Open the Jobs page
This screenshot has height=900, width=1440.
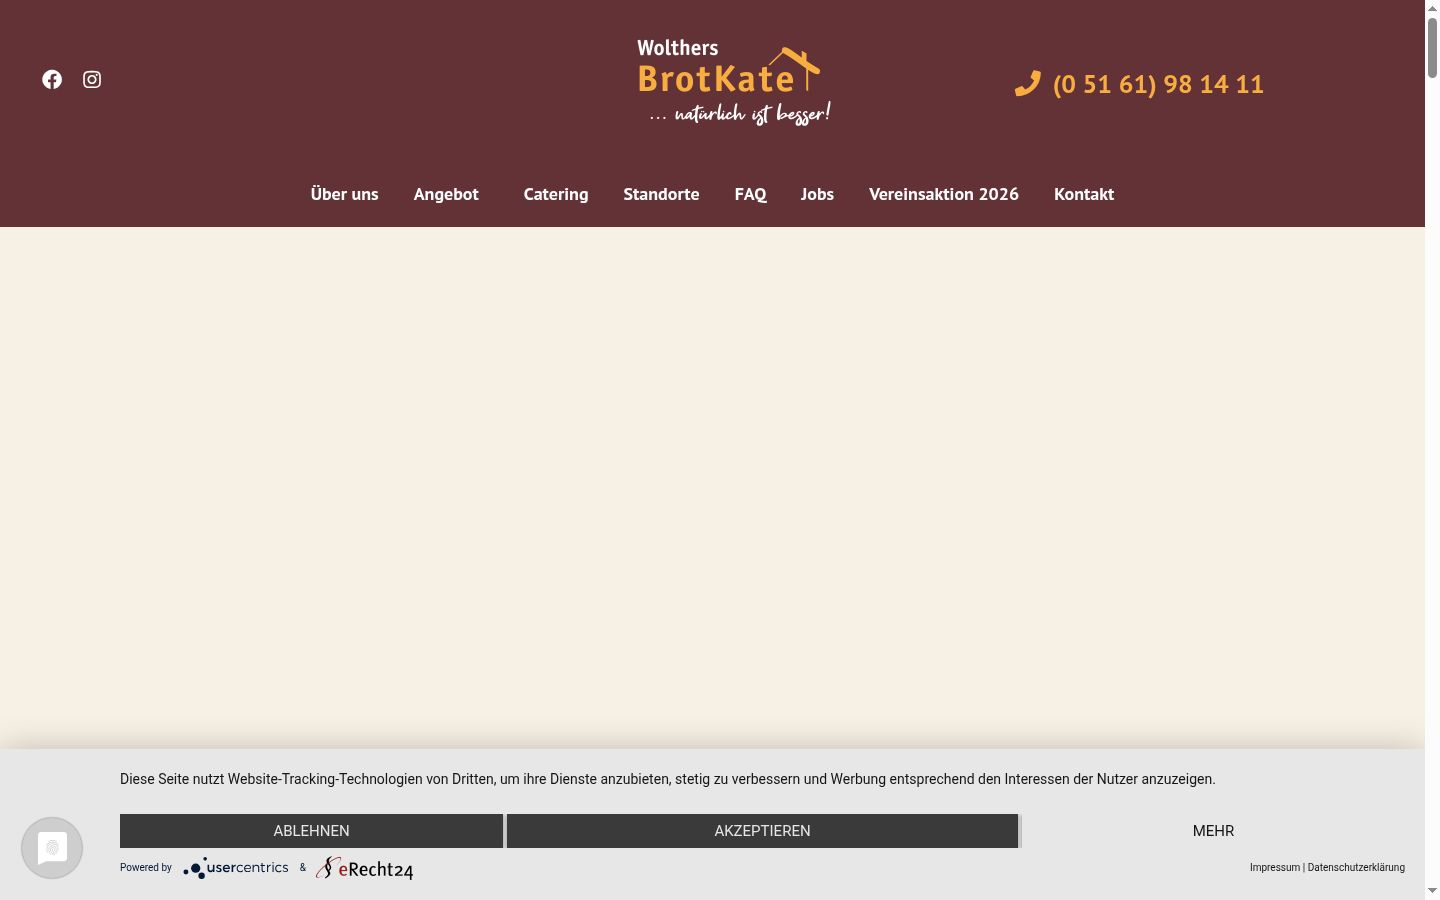(x=817, y=194)
